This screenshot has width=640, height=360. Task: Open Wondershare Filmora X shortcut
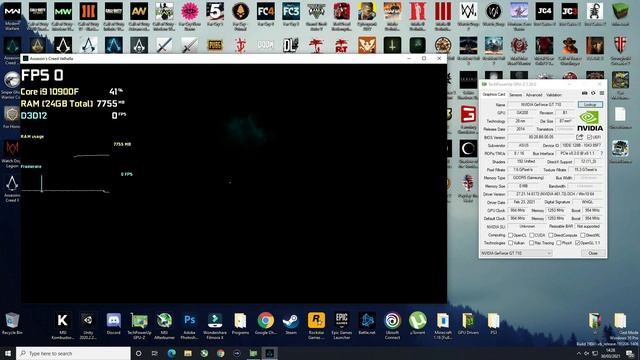tap(215, 321)
